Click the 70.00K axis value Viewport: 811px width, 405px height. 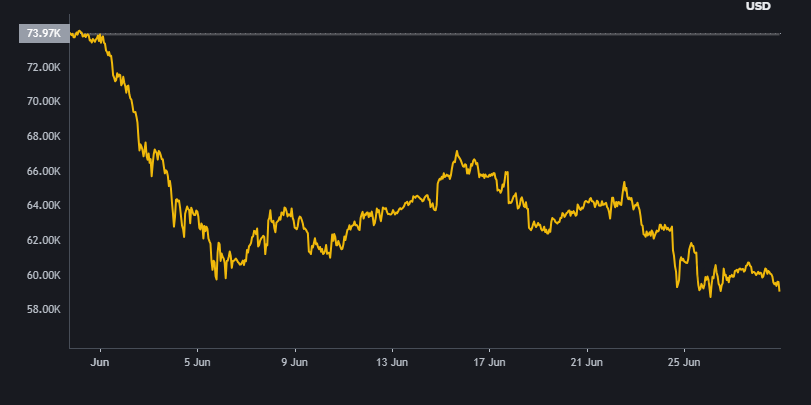click(x=44, y=102)
